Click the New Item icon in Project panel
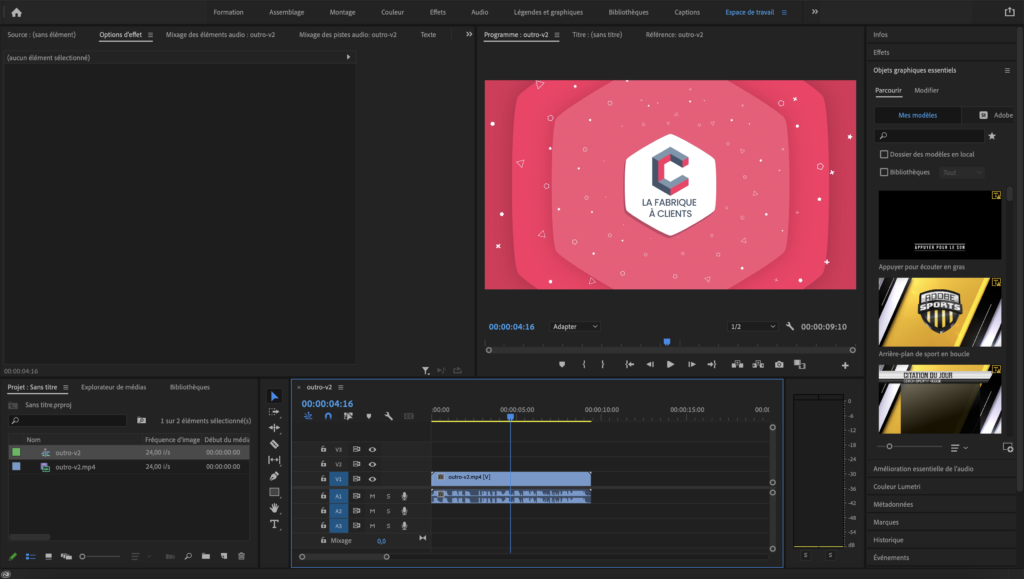This screenshot has height=579, width=1024. (224, 556)
